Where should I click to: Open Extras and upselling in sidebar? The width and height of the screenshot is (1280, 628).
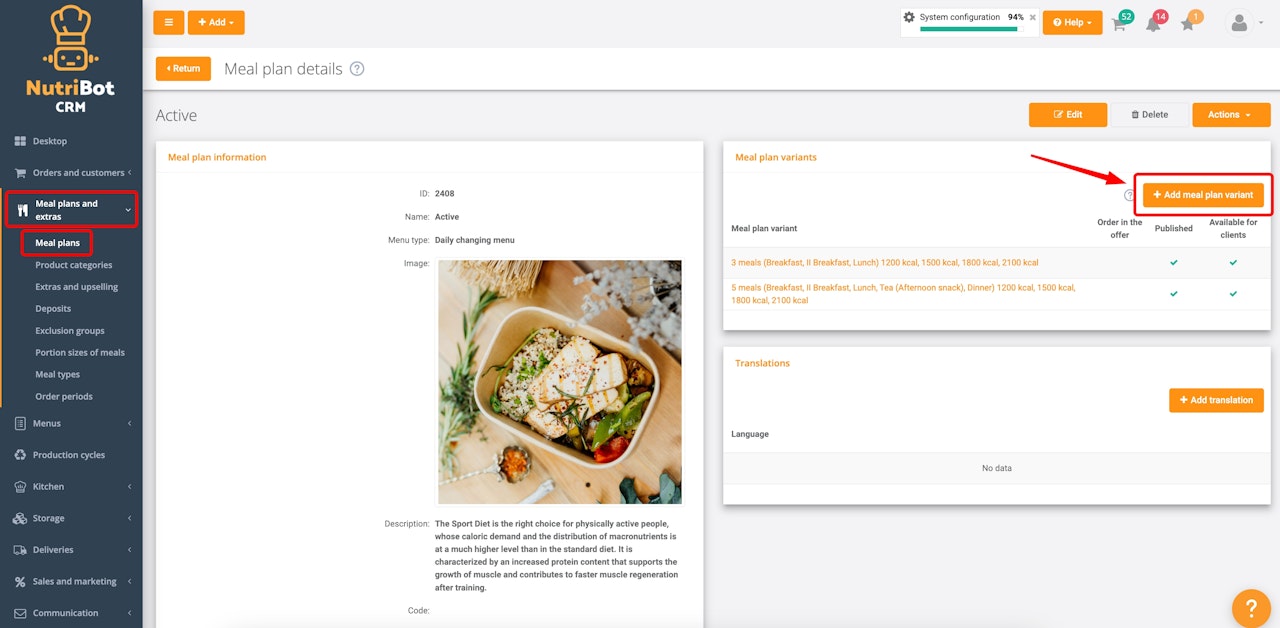pyautogui.click(x=77, y=287)
